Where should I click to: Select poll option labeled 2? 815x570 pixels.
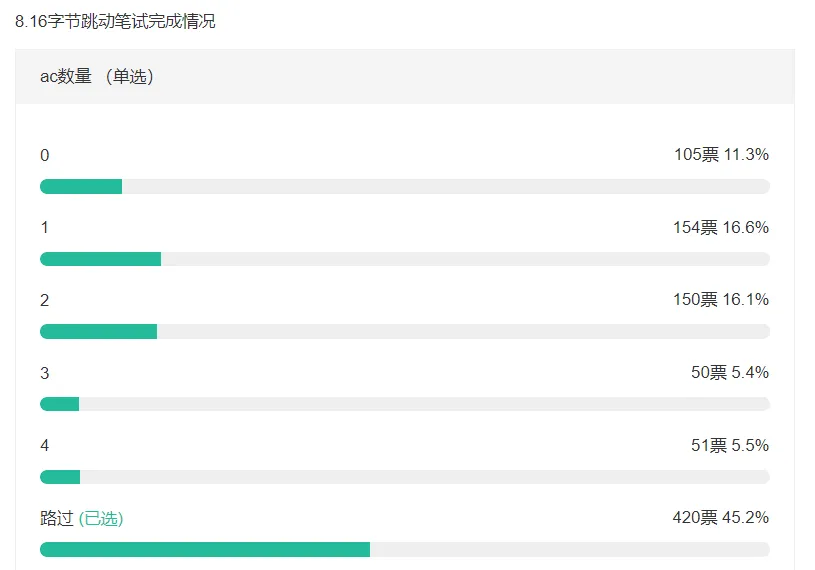pyautogui.click(x=45, y=300)
